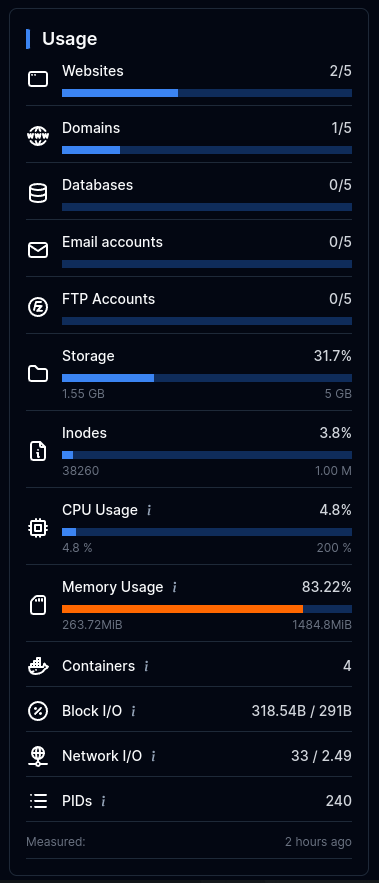Open the info tooltip beside CPU Usage
Image resolution: width=379 pixels, height=883 pixels.
[149, 510]
